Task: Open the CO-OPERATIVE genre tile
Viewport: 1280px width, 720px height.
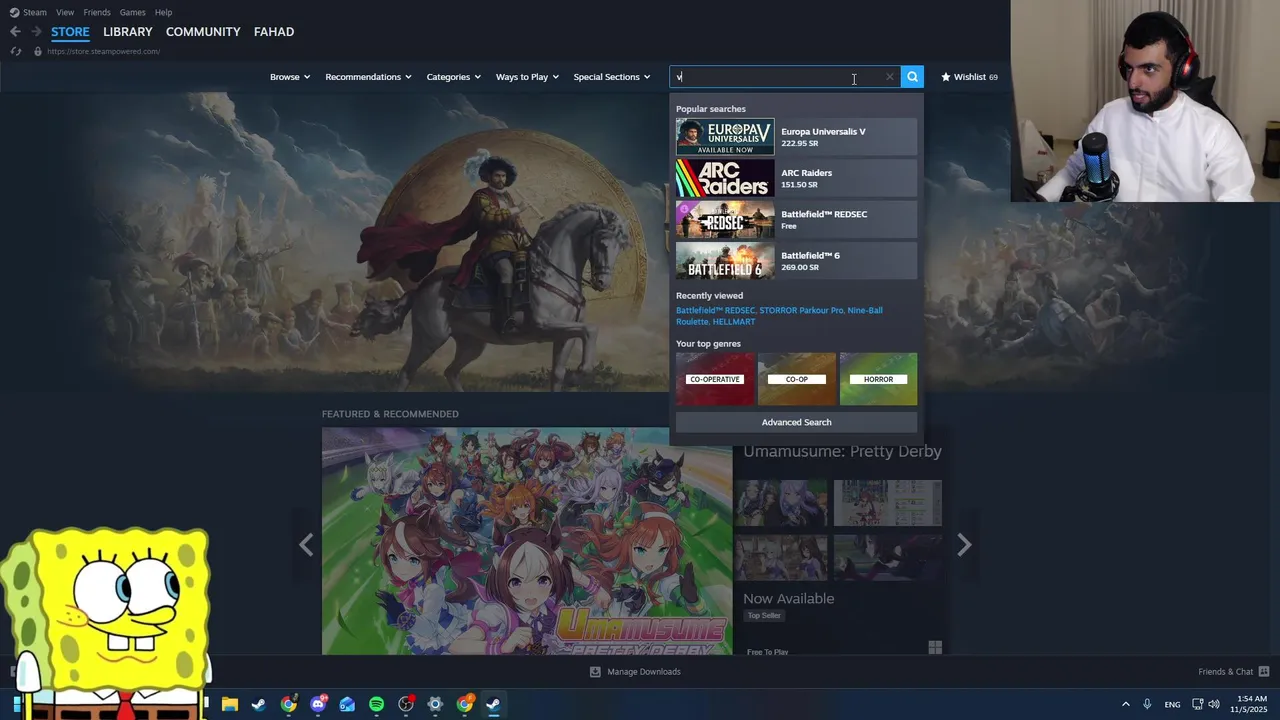Action: click(x=715, y=379)
